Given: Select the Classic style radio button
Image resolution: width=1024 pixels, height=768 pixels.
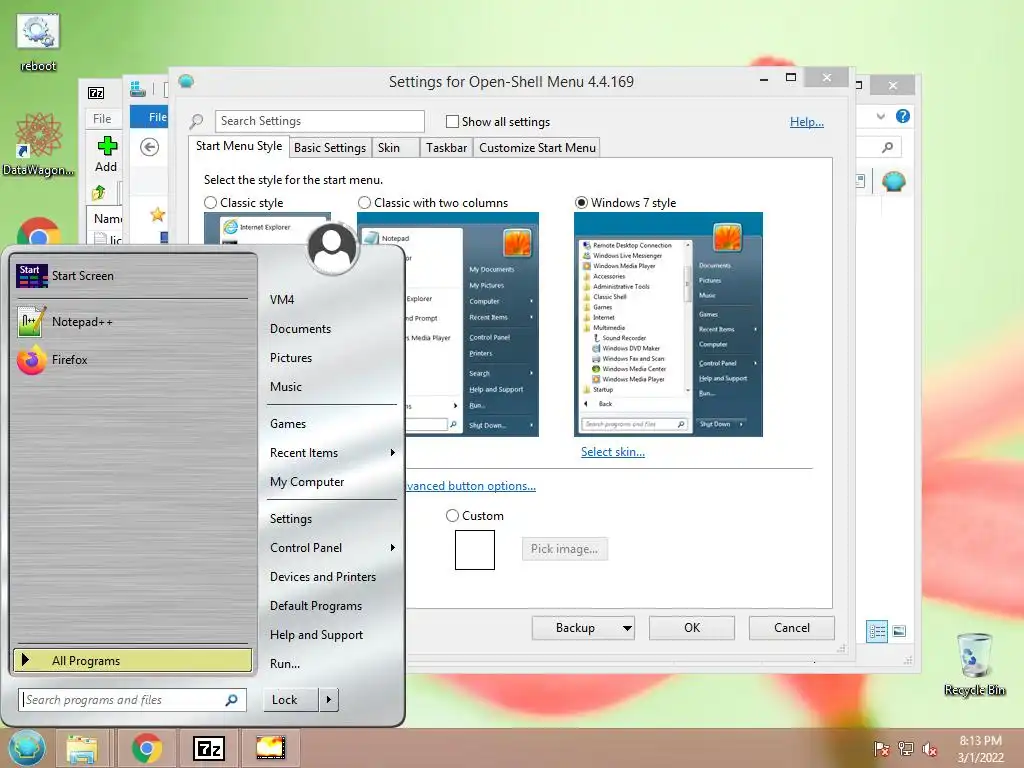Looking at the screenshot, I should click(x=210, y=202).
